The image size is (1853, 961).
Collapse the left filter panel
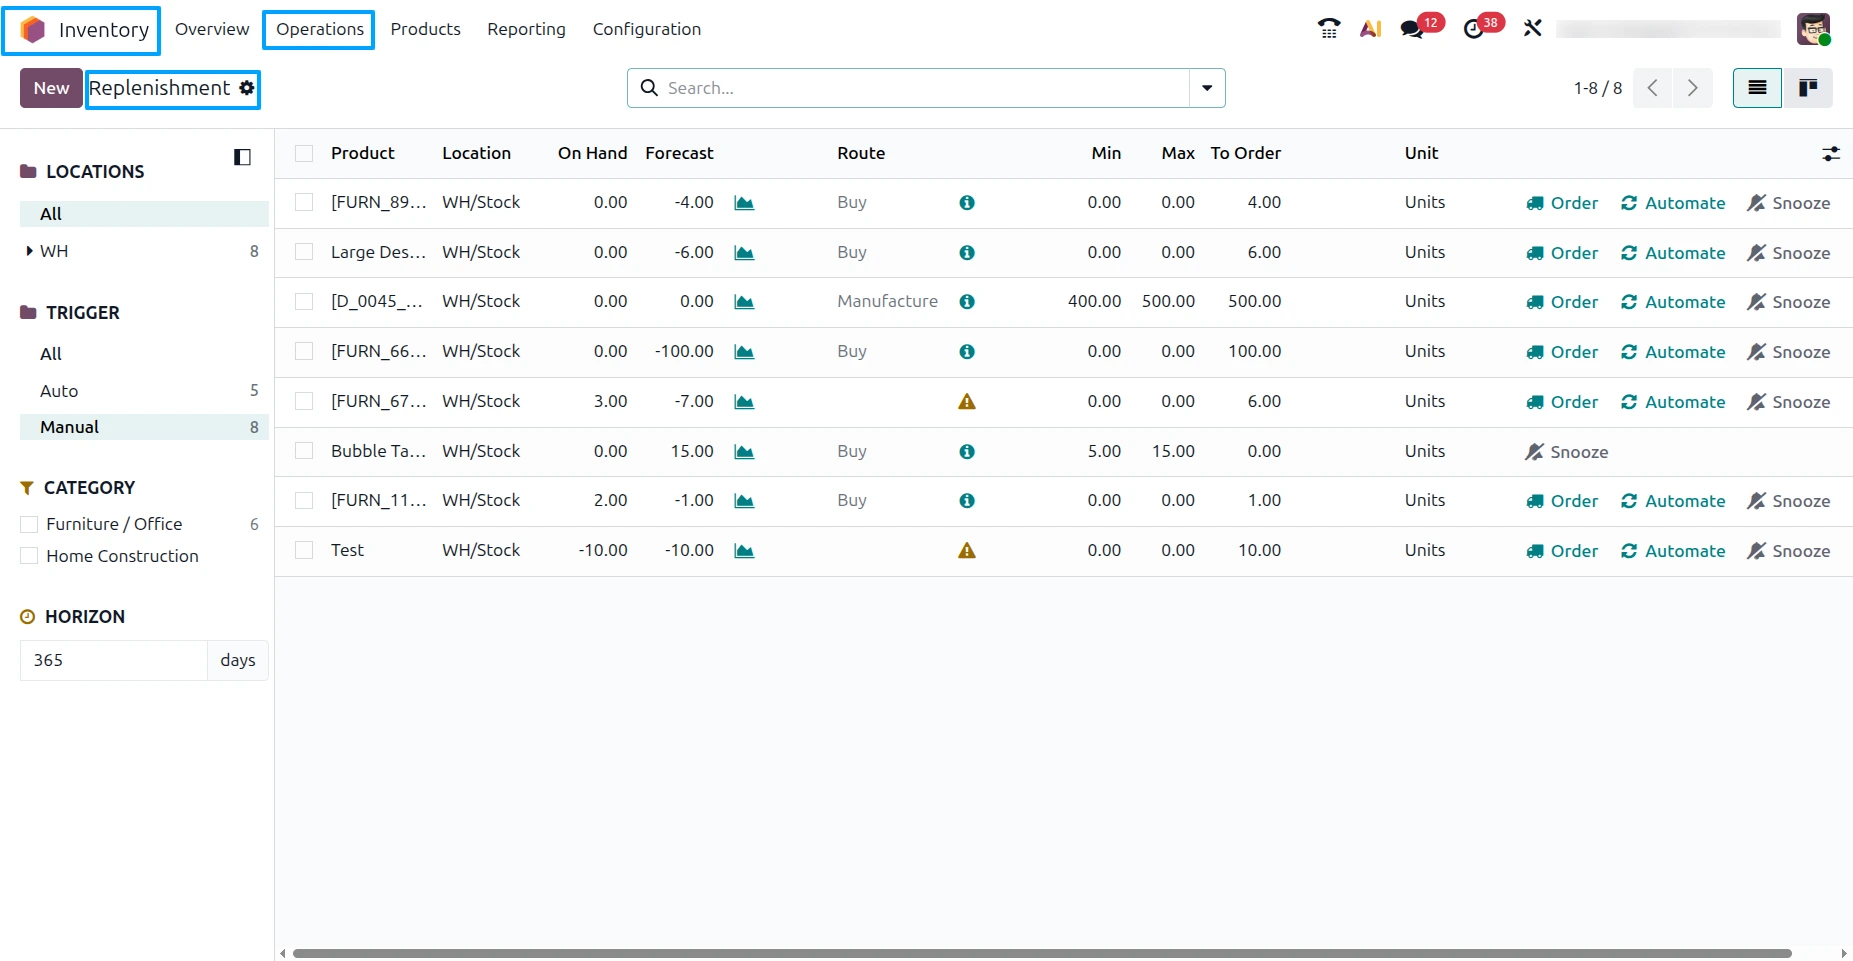(242, 157)
